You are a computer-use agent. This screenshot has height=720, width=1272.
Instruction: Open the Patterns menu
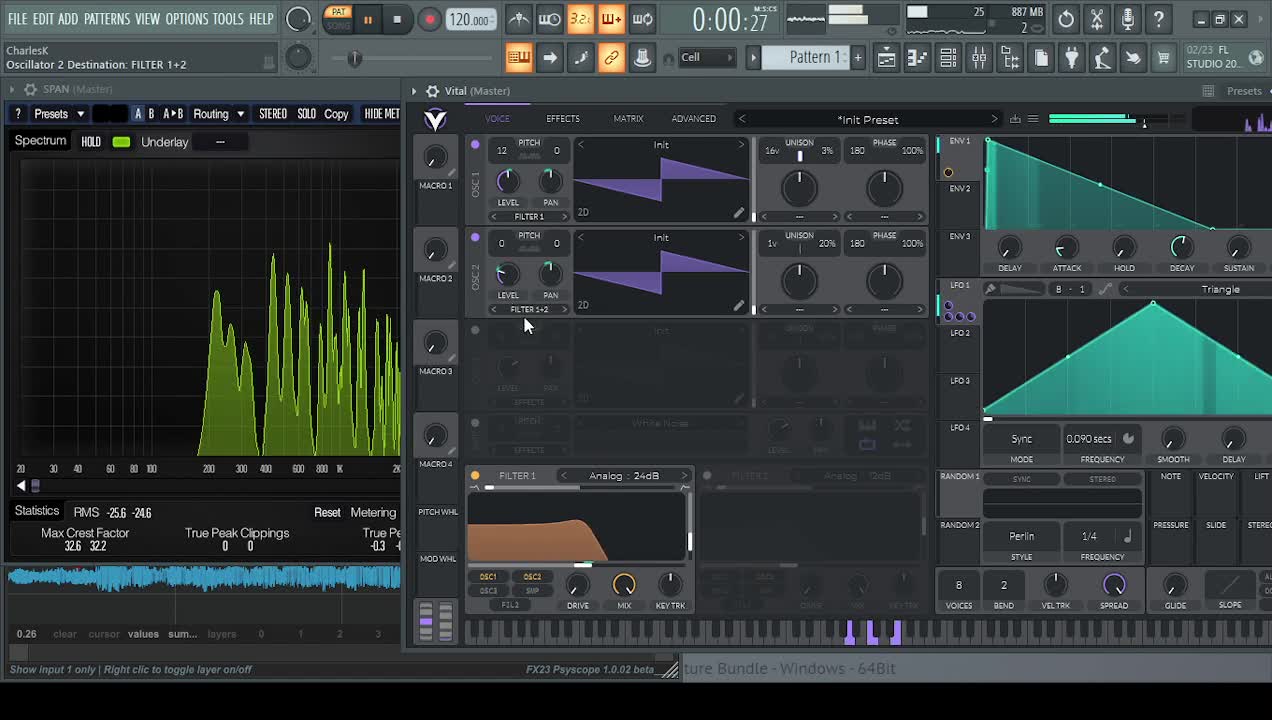(x=106, y=19)
